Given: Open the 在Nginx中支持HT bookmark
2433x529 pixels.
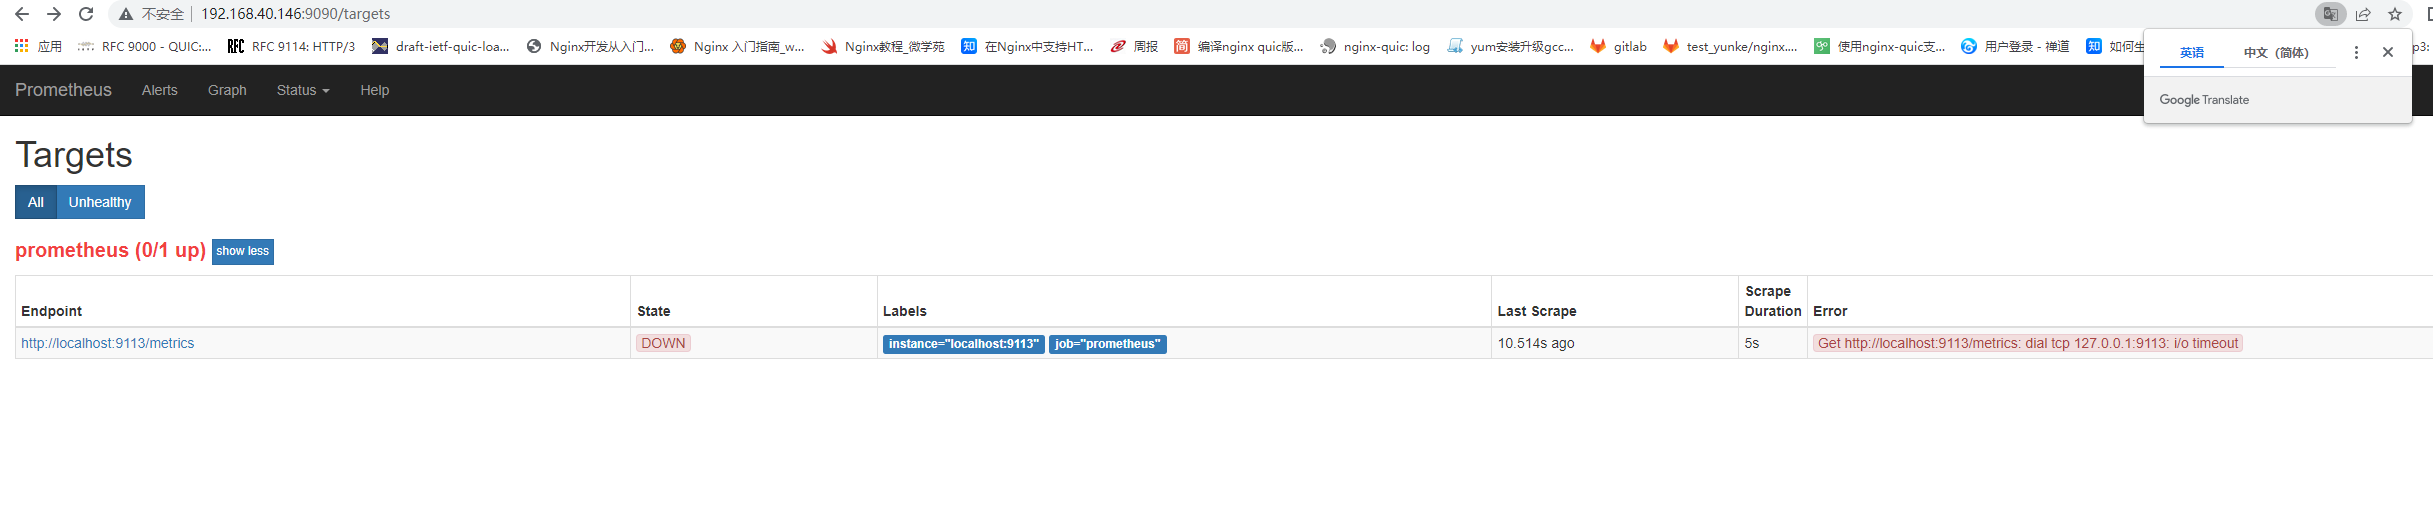Looking at the screenshot, I should point(1027,46).
